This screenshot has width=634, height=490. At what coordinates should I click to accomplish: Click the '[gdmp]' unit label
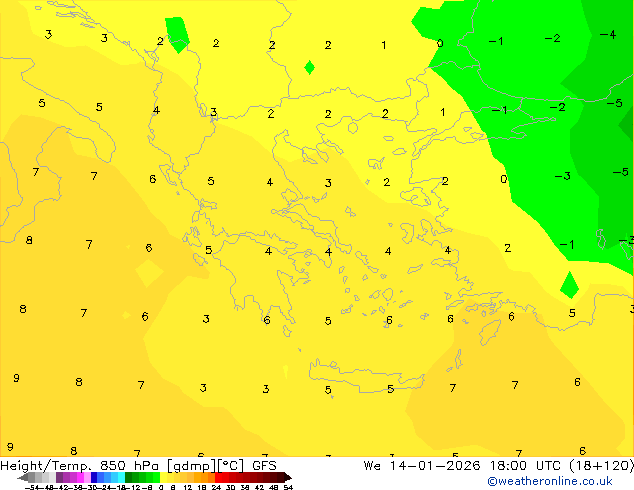[192, 466]
